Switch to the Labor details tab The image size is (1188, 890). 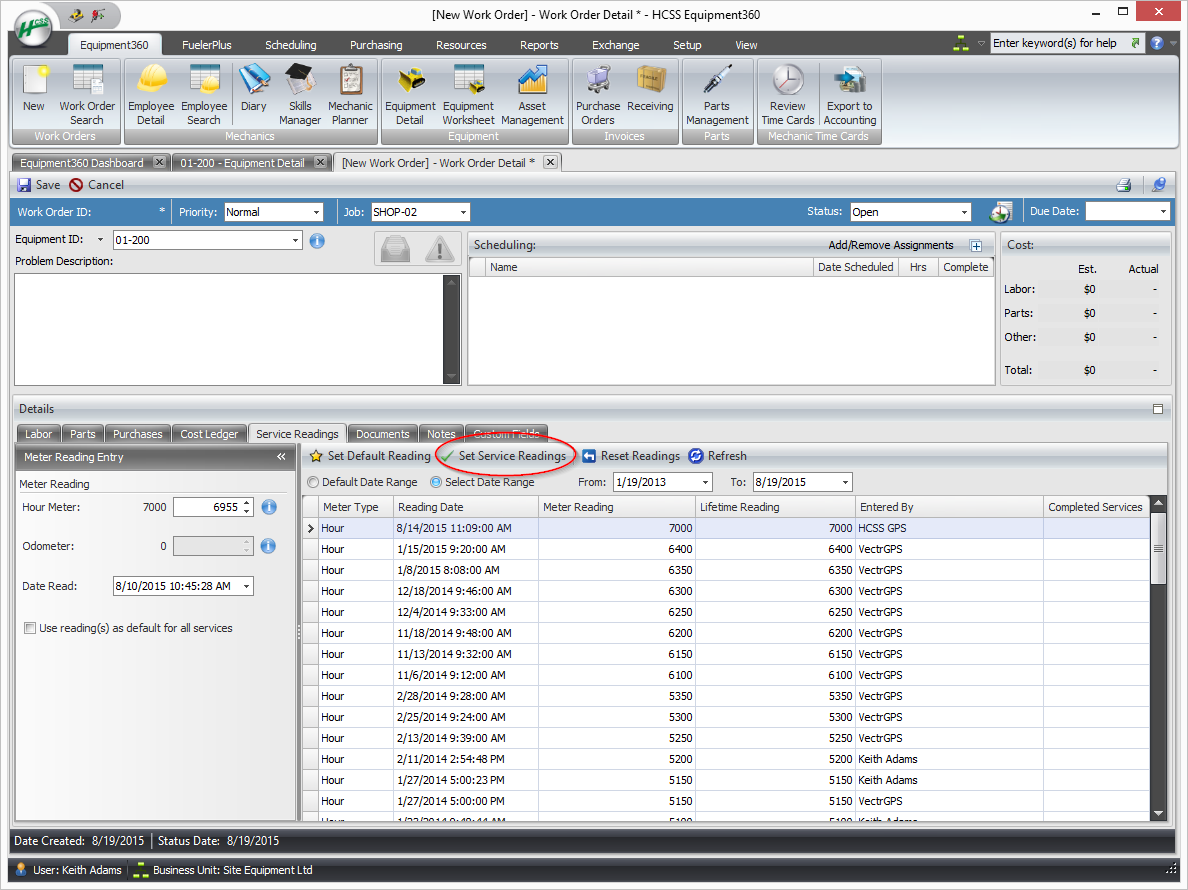point(39,434)
